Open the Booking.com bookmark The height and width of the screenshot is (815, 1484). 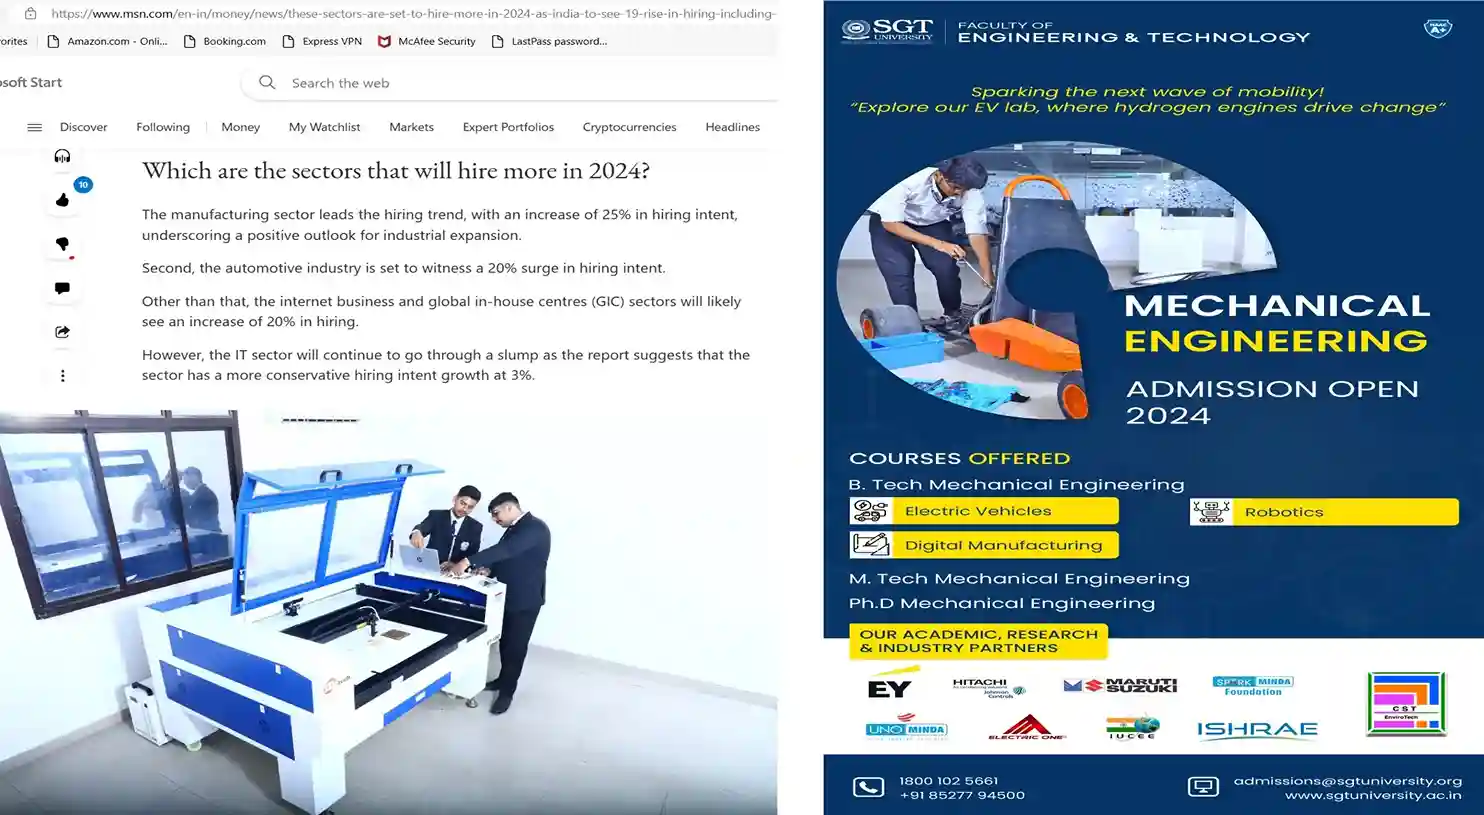[x=225, y=41]
